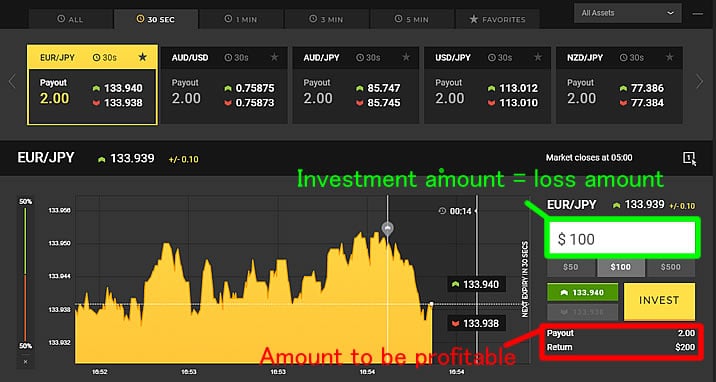716x382 pixels.
Task: Open the 3 MIN tab
Action: 327,19
